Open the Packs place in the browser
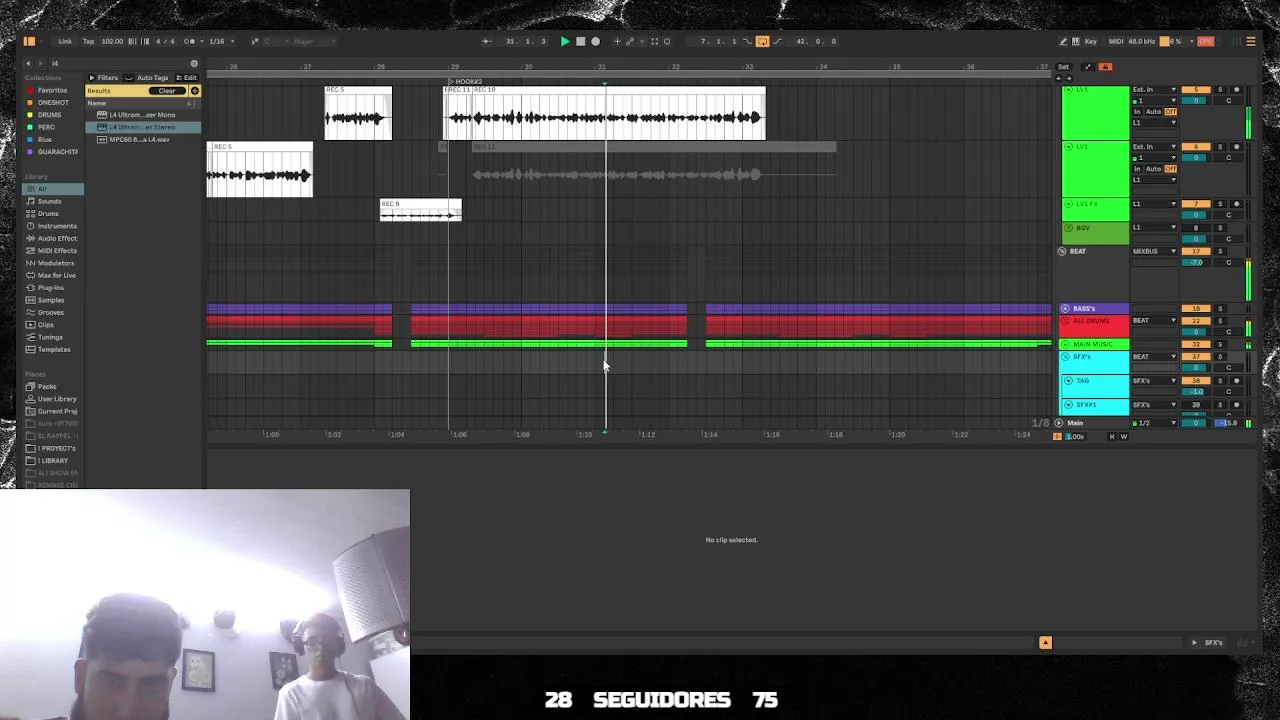 (x=47, y=386)
